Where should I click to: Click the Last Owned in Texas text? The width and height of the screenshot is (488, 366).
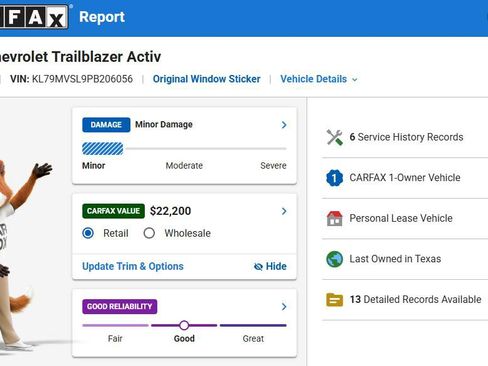395,259
